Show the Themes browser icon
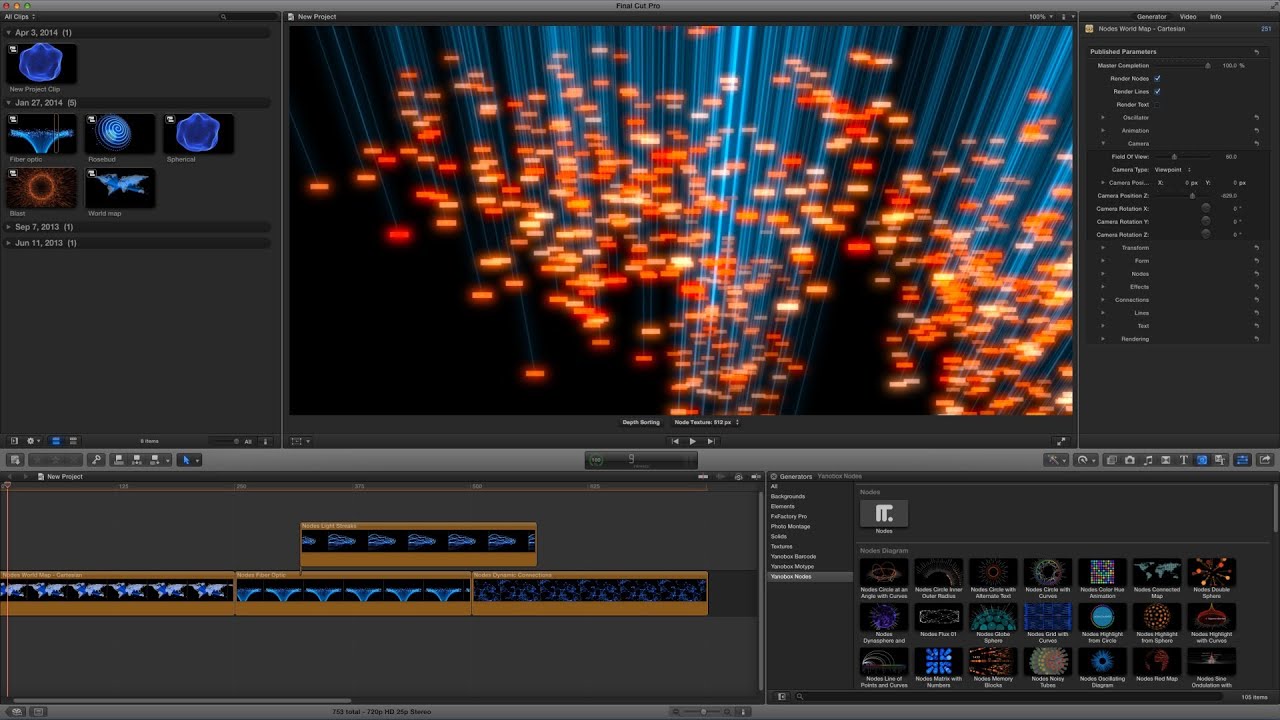1280x720 pixels. pyautogui.click(x=1219, y=460)
